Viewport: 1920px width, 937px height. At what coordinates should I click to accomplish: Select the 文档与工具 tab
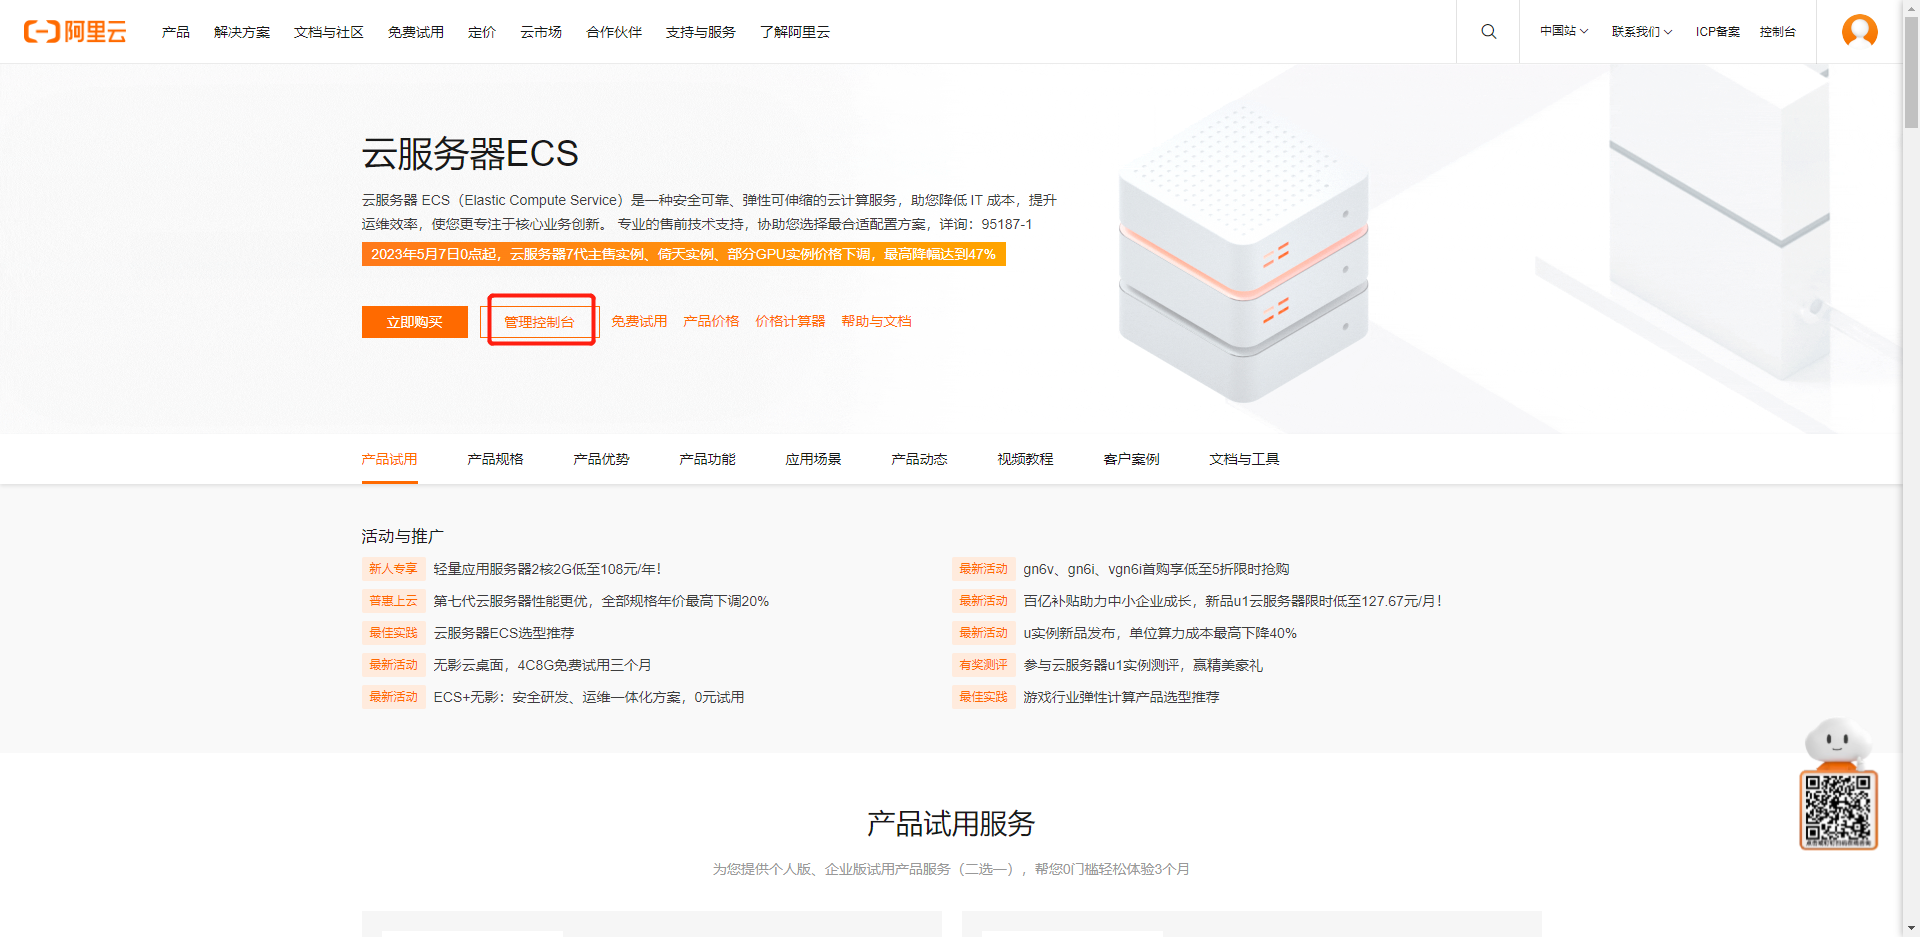[1245, 459]
